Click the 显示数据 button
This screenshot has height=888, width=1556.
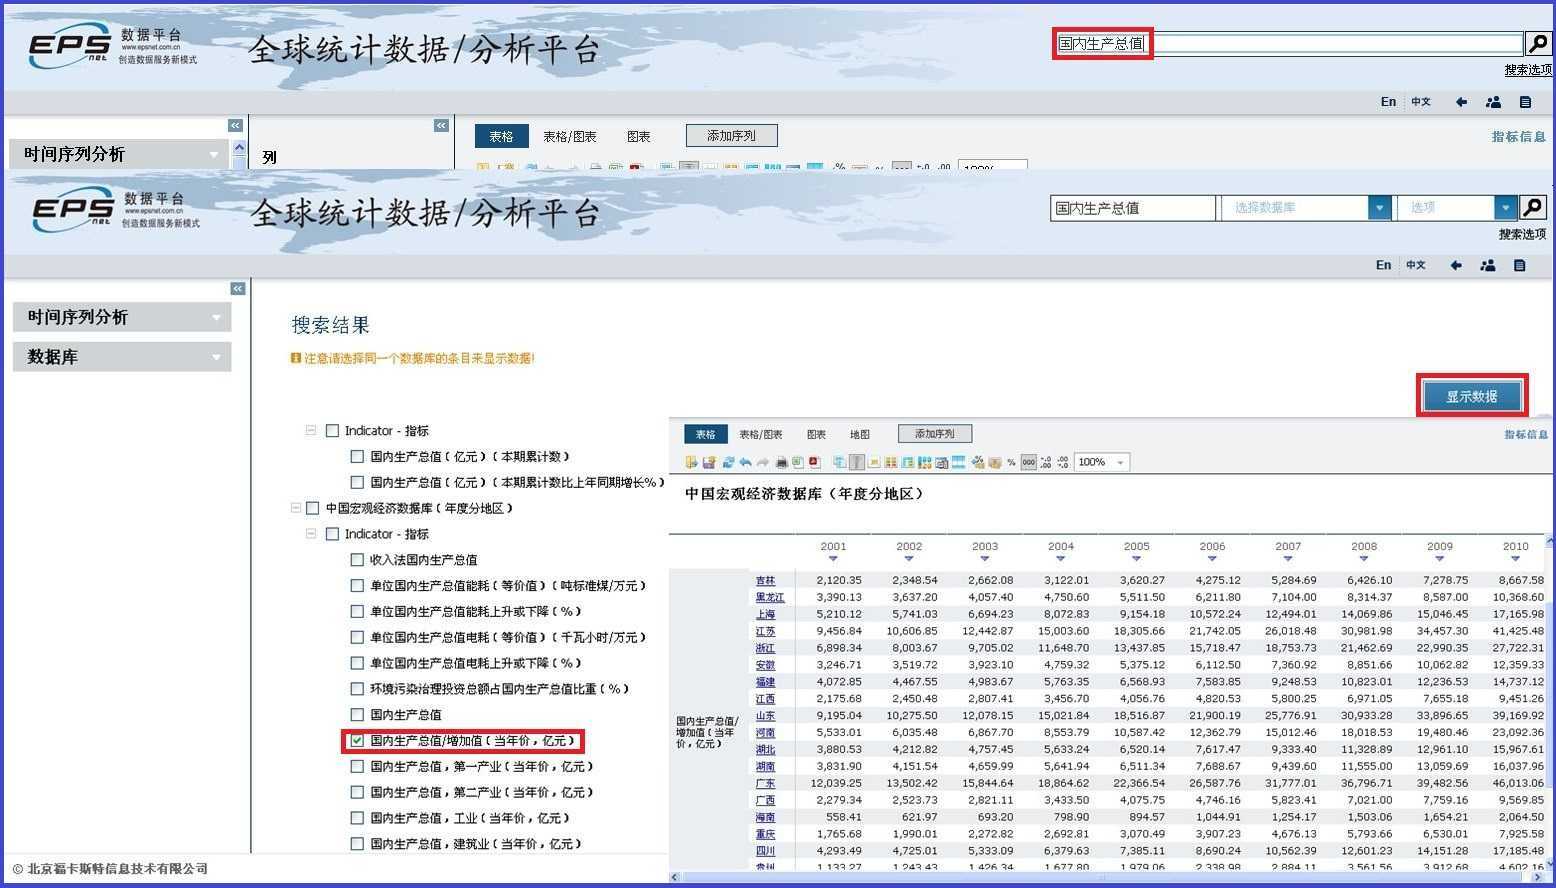coord(1470,395)
